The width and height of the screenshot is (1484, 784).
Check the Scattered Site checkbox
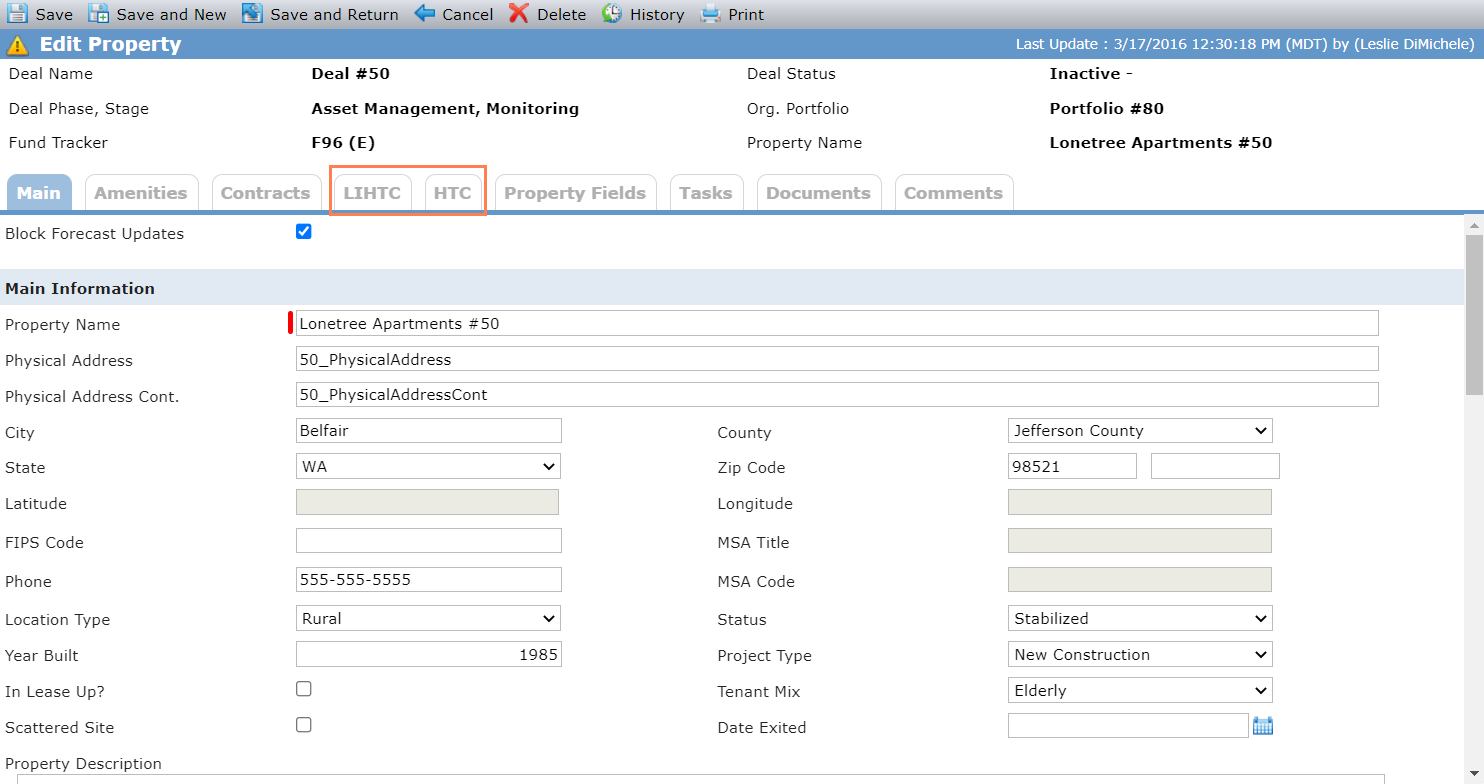[304, 725]
